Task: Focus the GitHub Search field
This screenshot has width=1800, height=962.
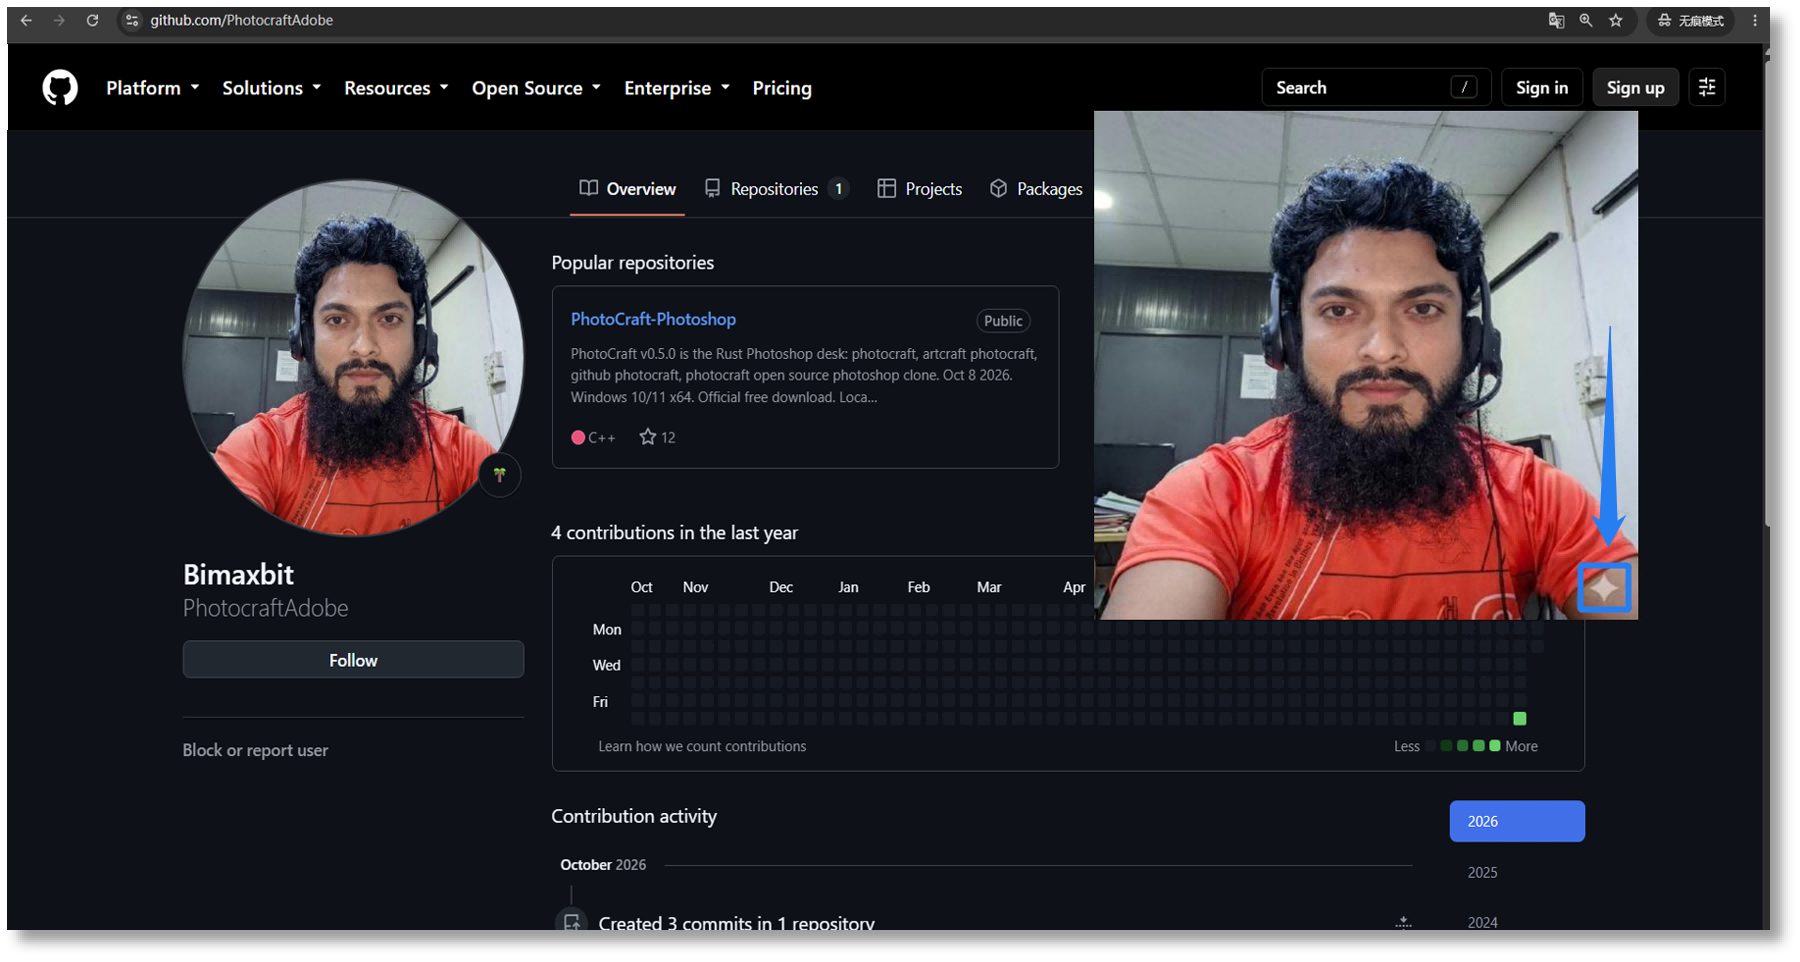Action: coord(1376,87)
